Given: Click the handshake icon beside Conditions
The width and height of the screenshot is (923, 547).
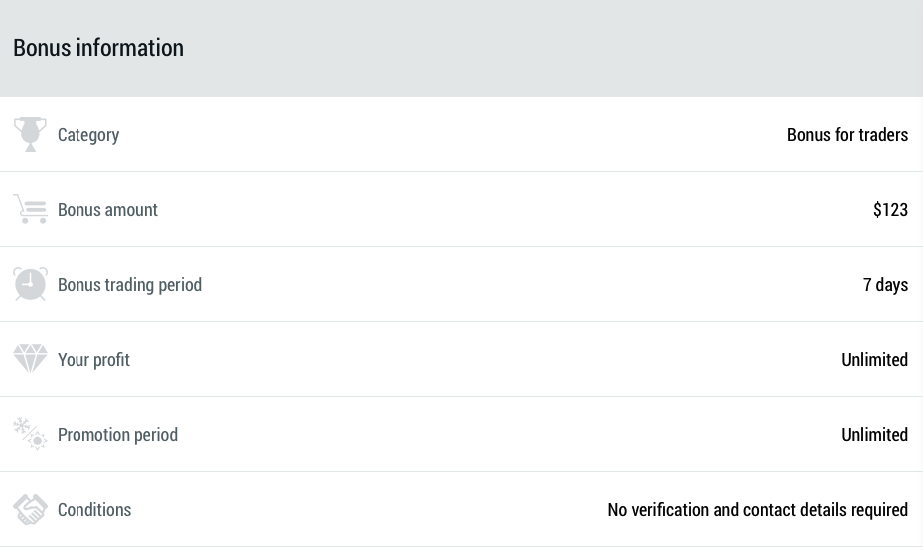Looking at the screenshot, I should (30, 509).
